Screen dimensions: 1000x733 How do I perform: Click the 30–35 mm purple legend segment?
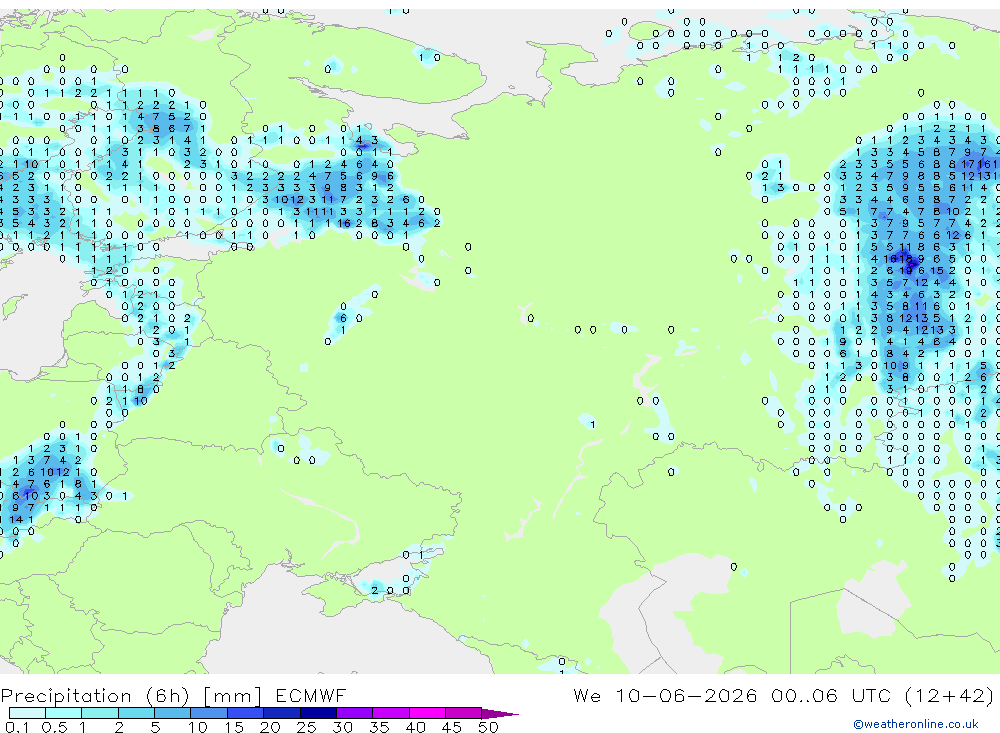355,713
